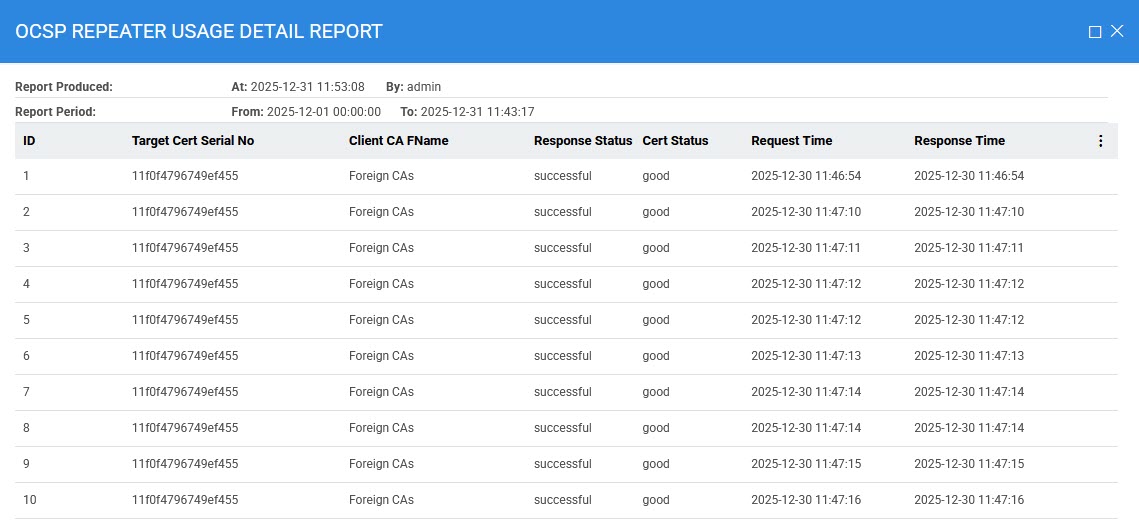Image resolution: width=1139 pixels, height=523 pixels.
Task: Click response time 11:47:16 in row 10
Action: coord(969,500)
